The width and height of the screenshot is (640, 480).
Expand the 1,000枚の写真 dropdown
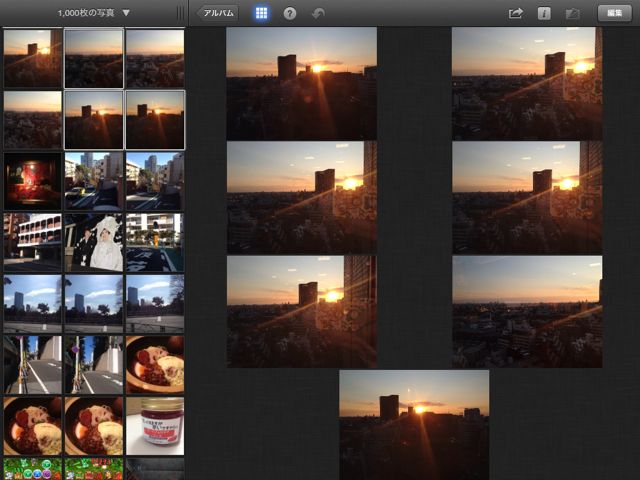93,13
